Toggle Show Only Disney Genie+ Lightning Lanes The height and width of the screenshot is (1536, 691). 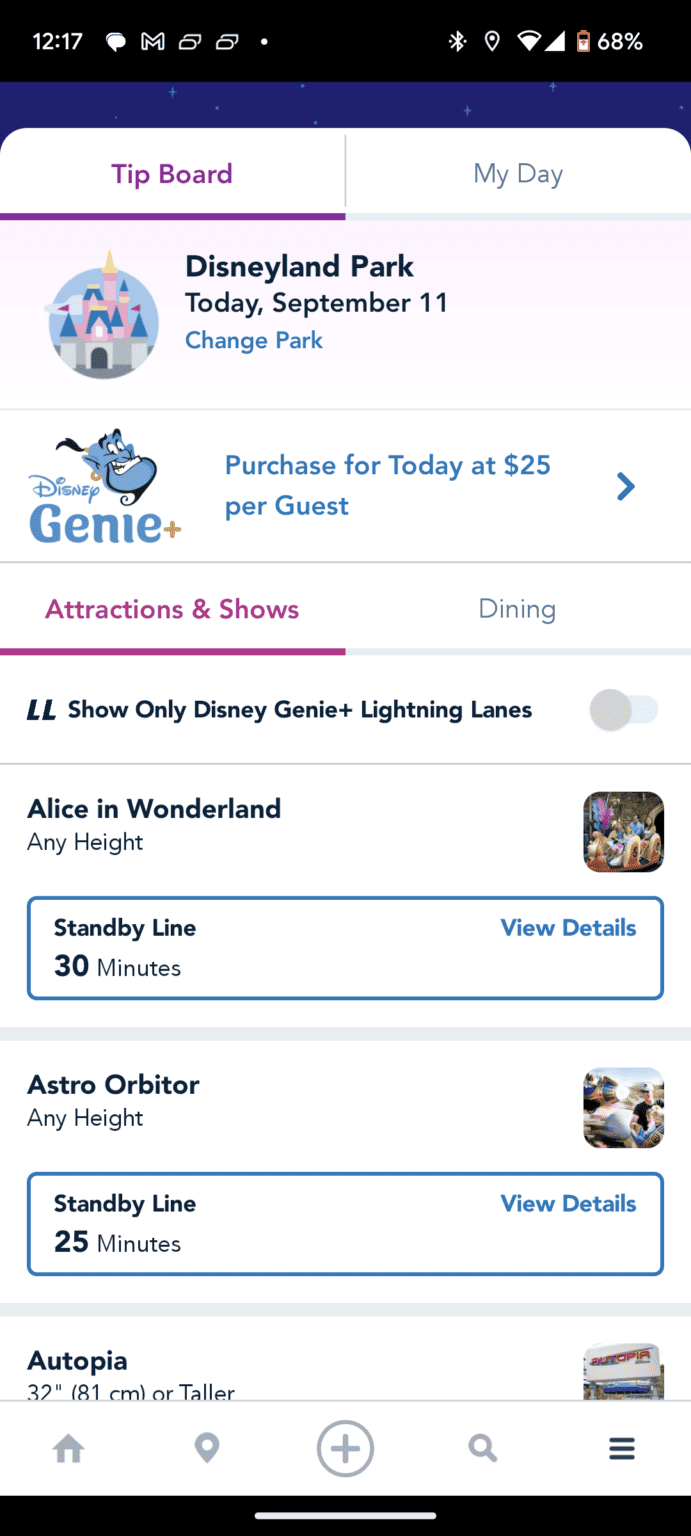pyautogui.click(x=624, y=711)
